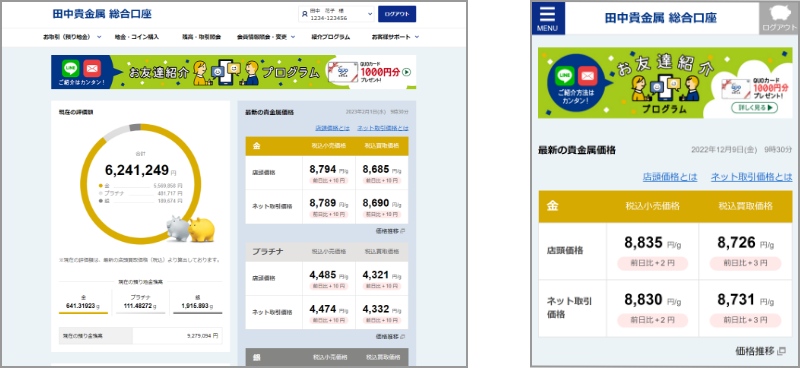Click the total 6,241,249 円 in the chart
The width and height of the screenshot is (800, 368).
tap(140, 170)
